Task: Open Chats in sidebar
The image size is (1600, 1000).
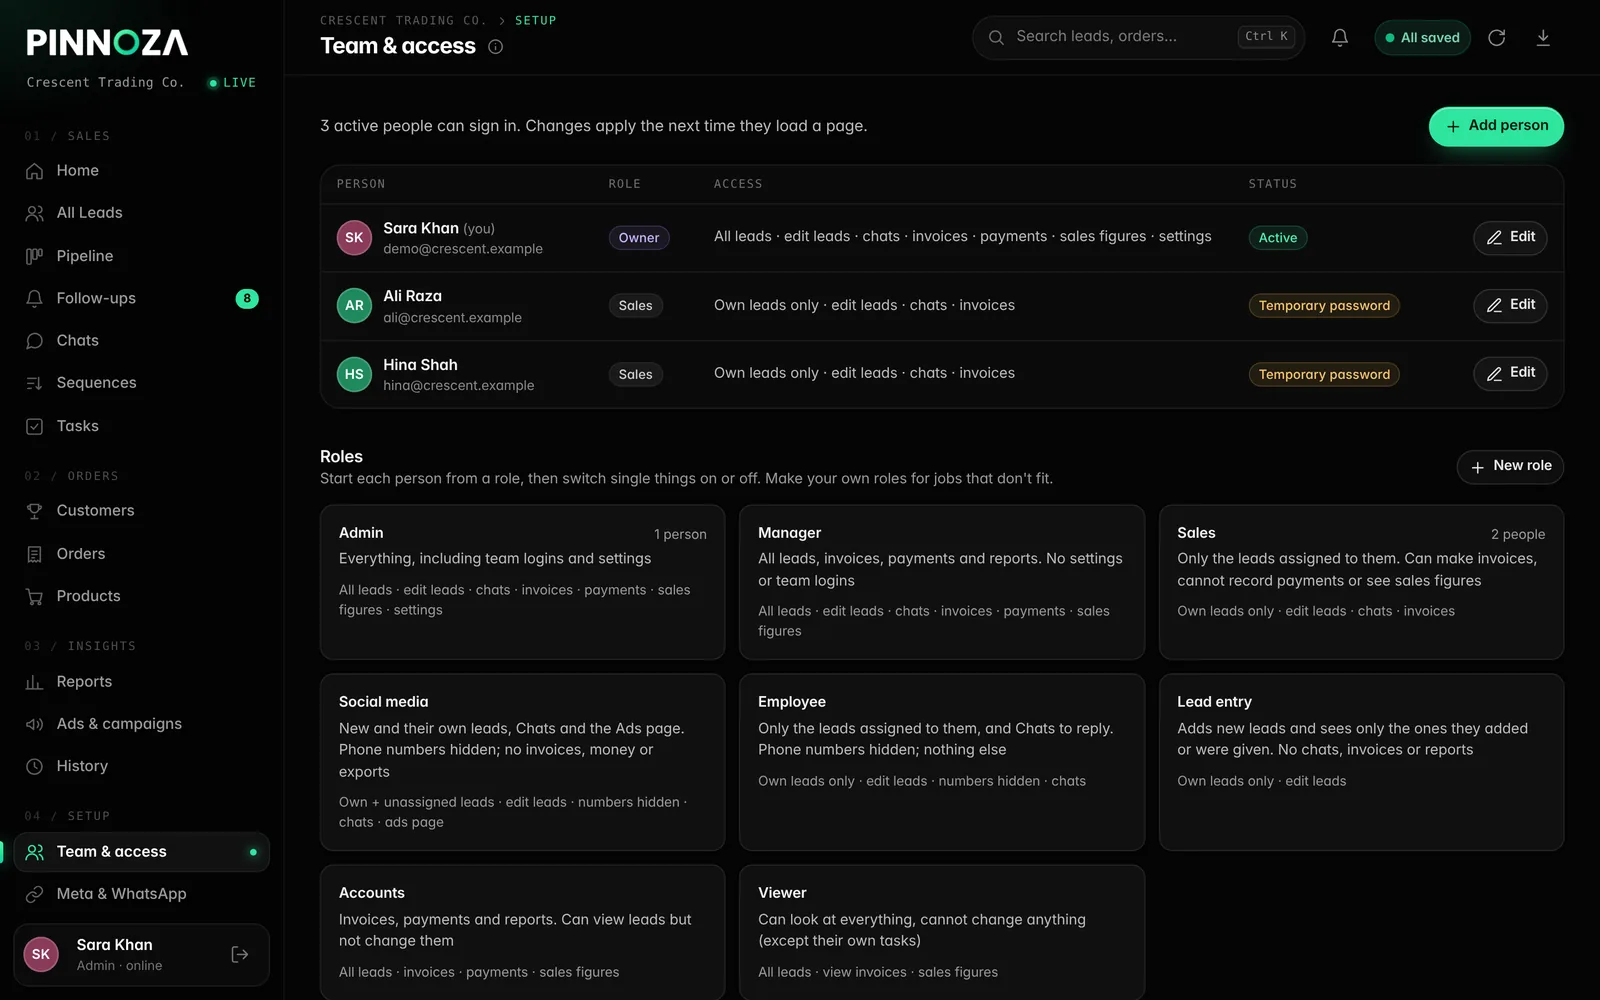Action: point(141,341)
